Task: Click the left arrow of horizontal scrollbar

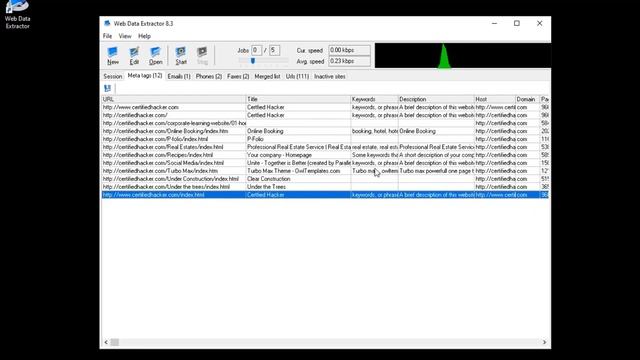Action: pyautogui.click(x=106, y=342)
